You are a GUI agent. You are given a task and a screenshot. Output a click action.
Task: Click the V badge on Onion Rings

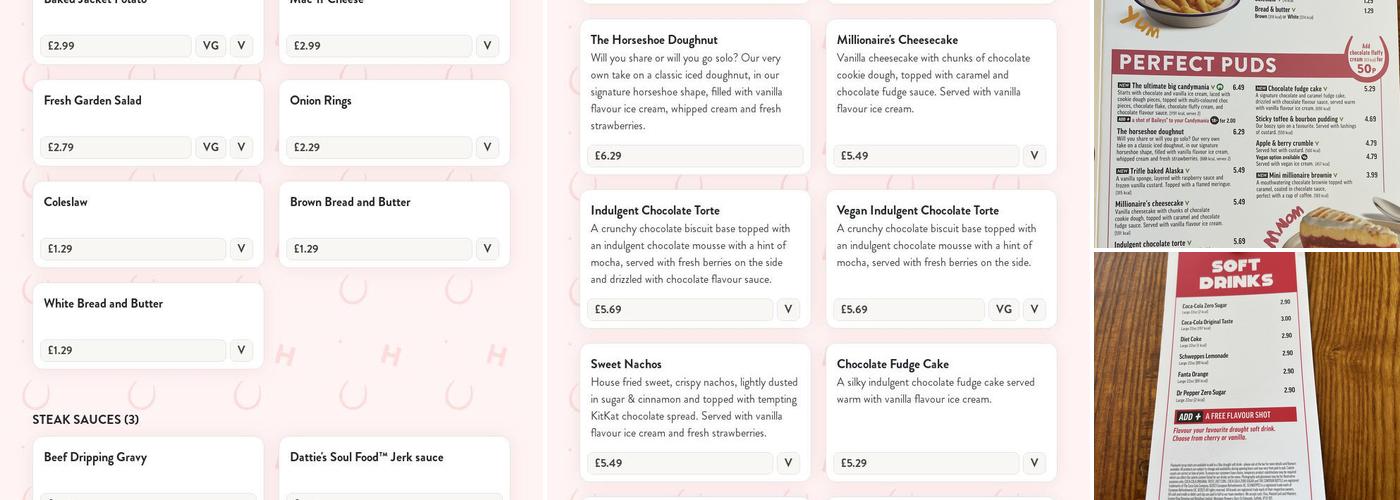pyautogui.click(x=487, y=147)
